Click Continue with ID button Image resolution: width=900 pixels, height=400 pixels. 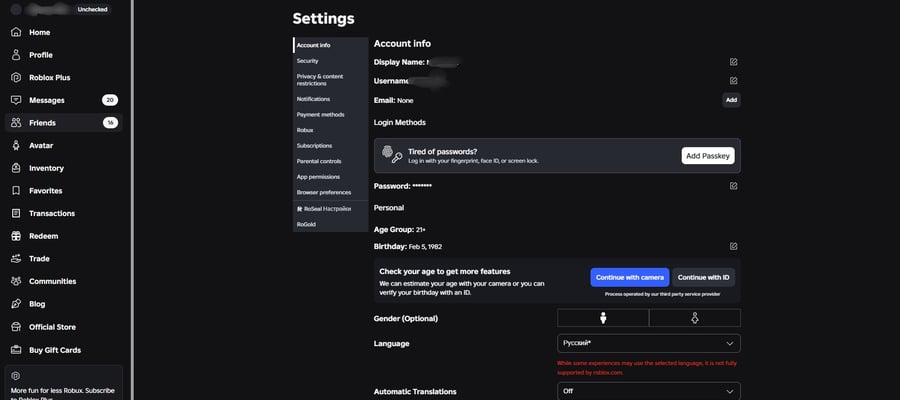pyautogui.click(x=703, y=277)
